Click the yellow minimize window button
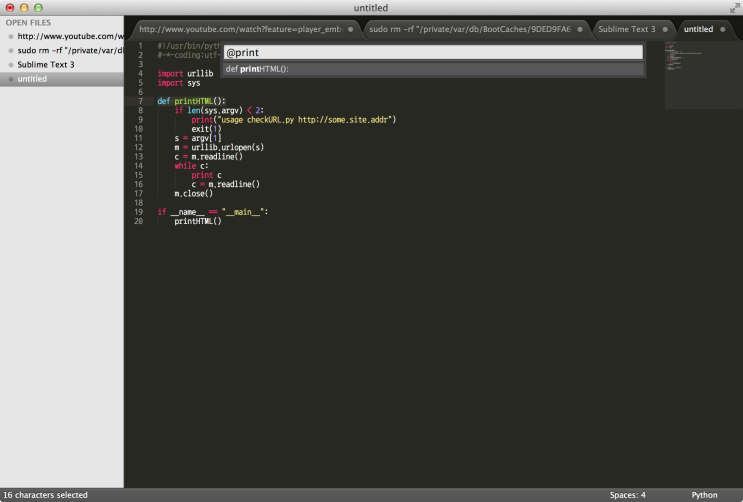 pyautogui.click(x=24, y=8)
